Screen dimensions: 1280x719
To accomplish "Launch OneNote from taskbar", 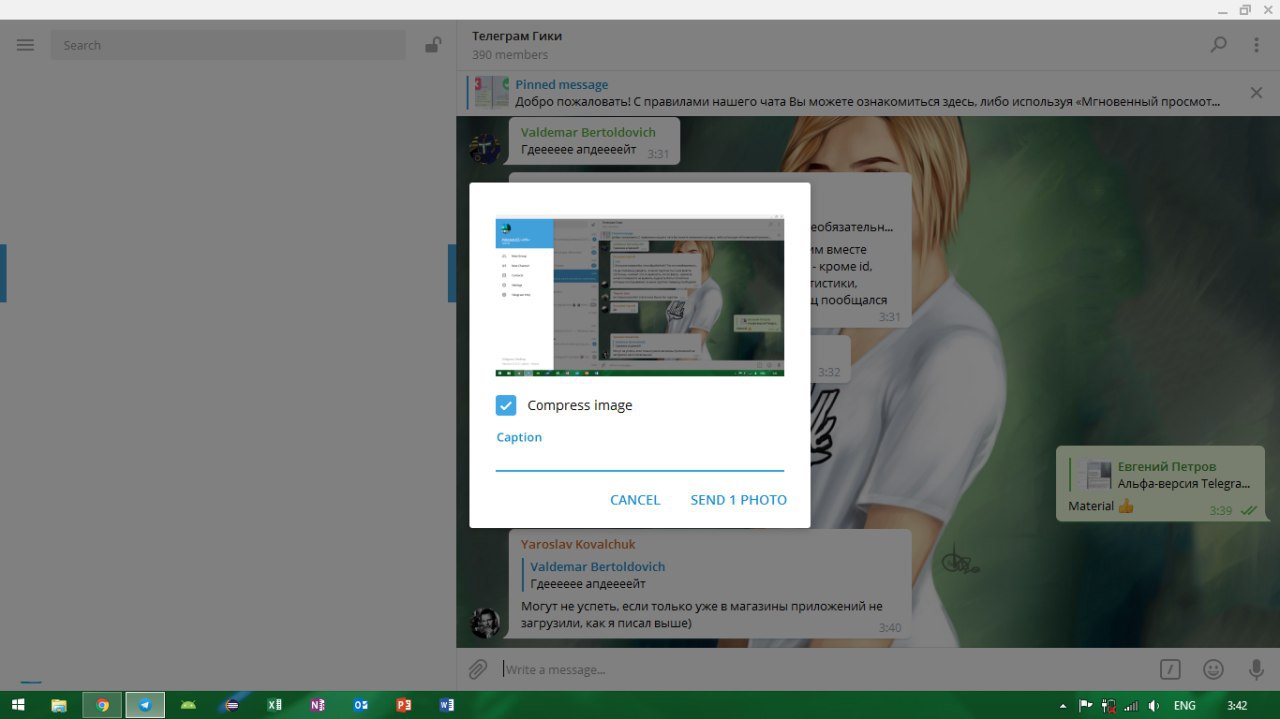I will 317,705.
